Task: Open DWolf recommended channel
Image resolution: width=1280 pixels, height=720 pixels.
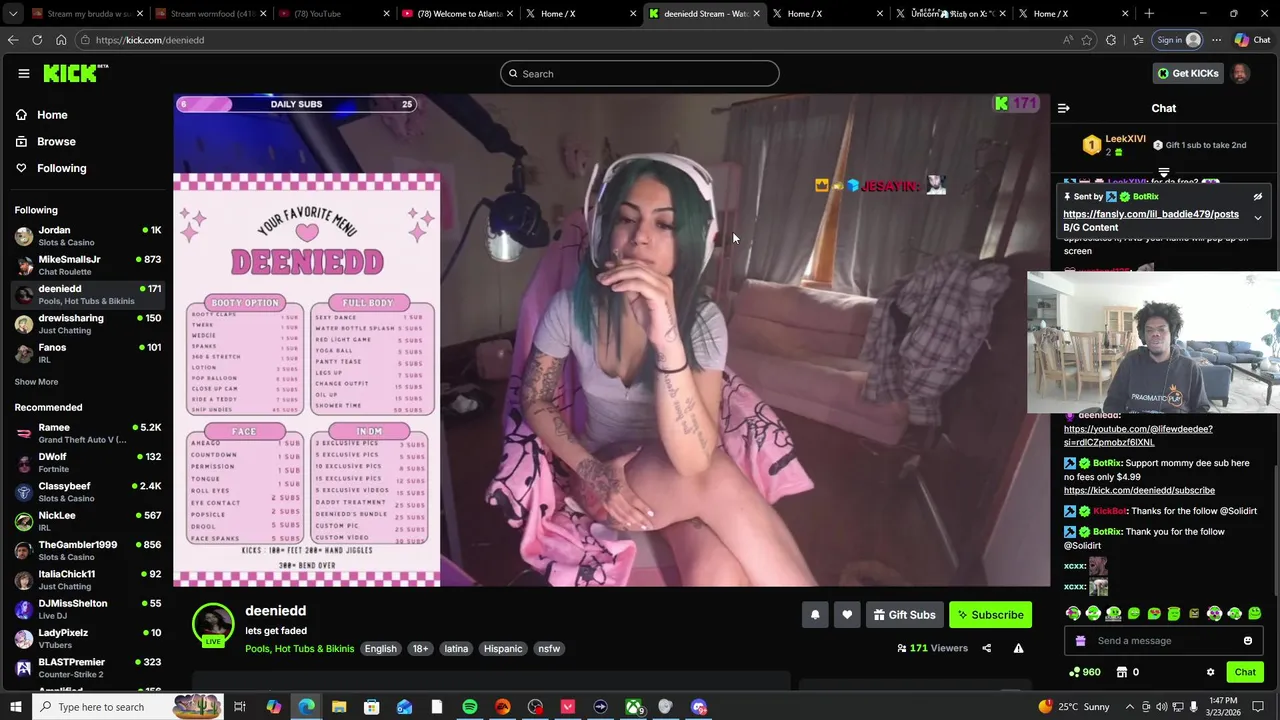Action: click(87, 463)
